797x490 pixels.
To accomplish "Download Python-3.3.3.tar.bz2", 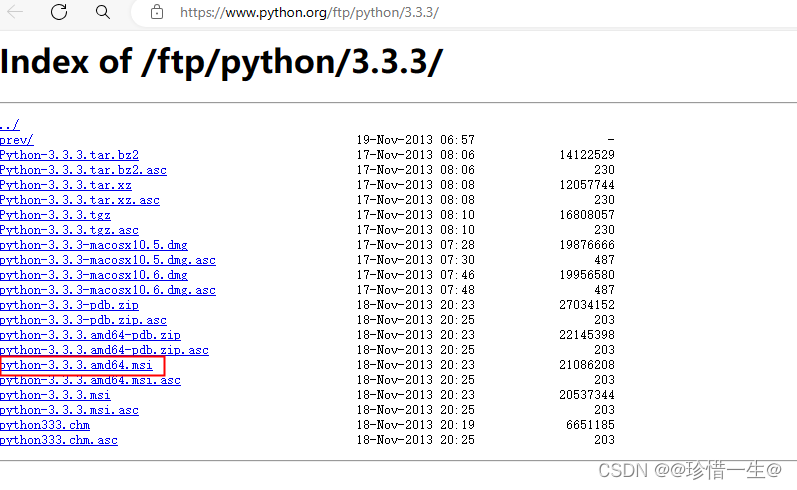I will tap(69, 155).
